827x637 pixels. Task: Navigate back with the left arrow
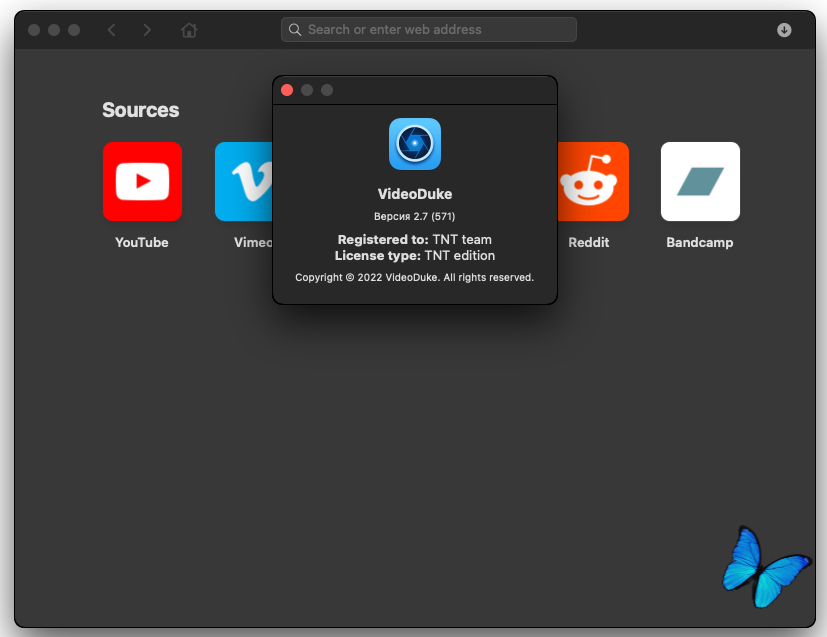(x=111, y=30)
